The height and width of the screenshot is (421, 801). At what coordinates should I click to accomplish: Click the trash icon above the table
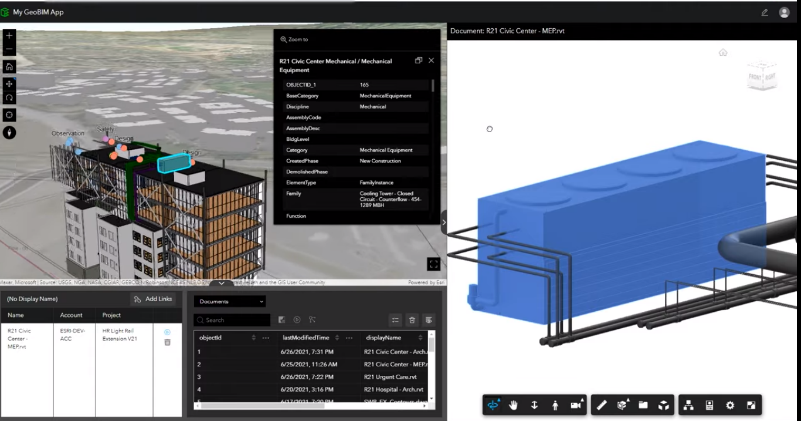412,320
